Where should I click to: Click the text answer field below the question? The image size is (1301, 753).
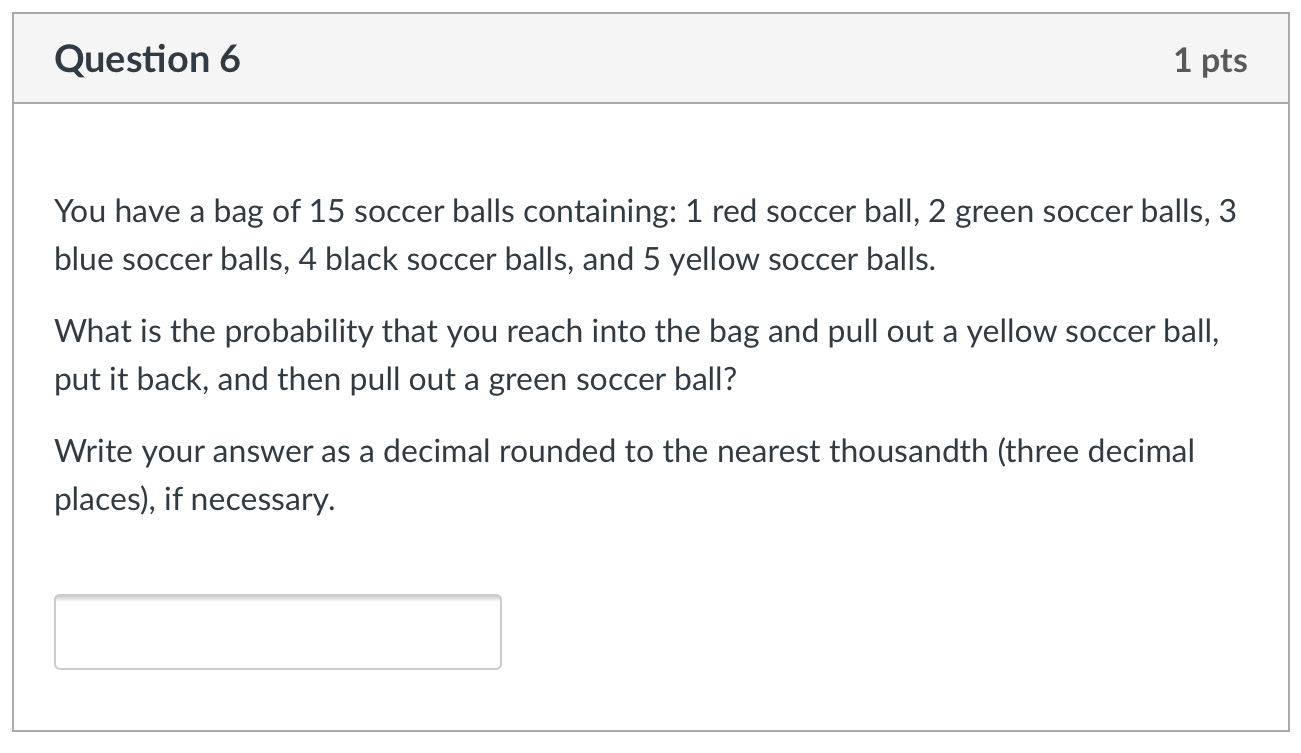[x=277, y=631]
